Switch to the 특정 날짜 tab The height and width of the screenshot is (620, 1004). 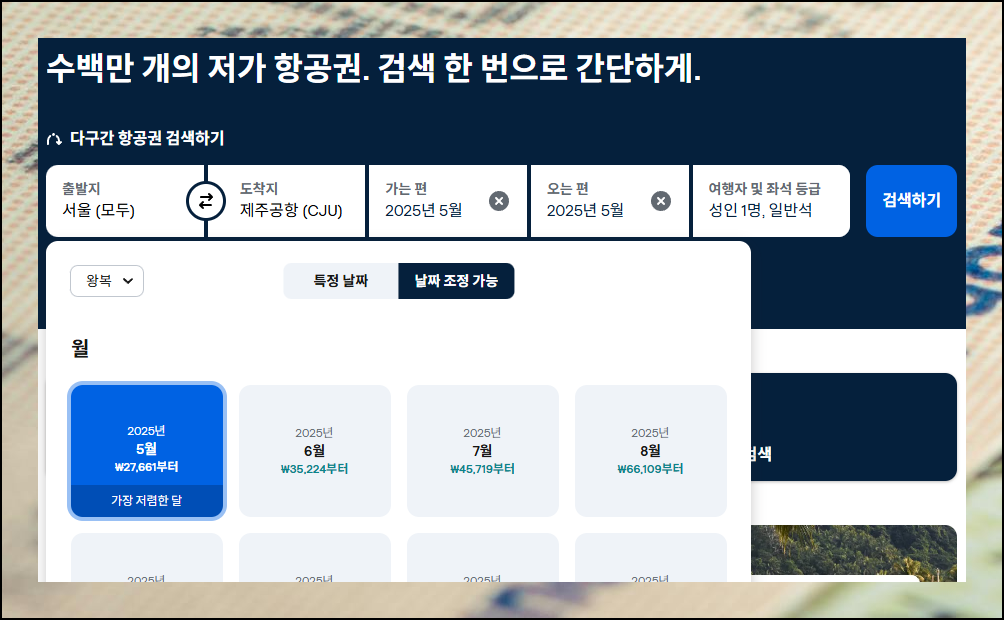pyautogui.click(x=341, y=281)
